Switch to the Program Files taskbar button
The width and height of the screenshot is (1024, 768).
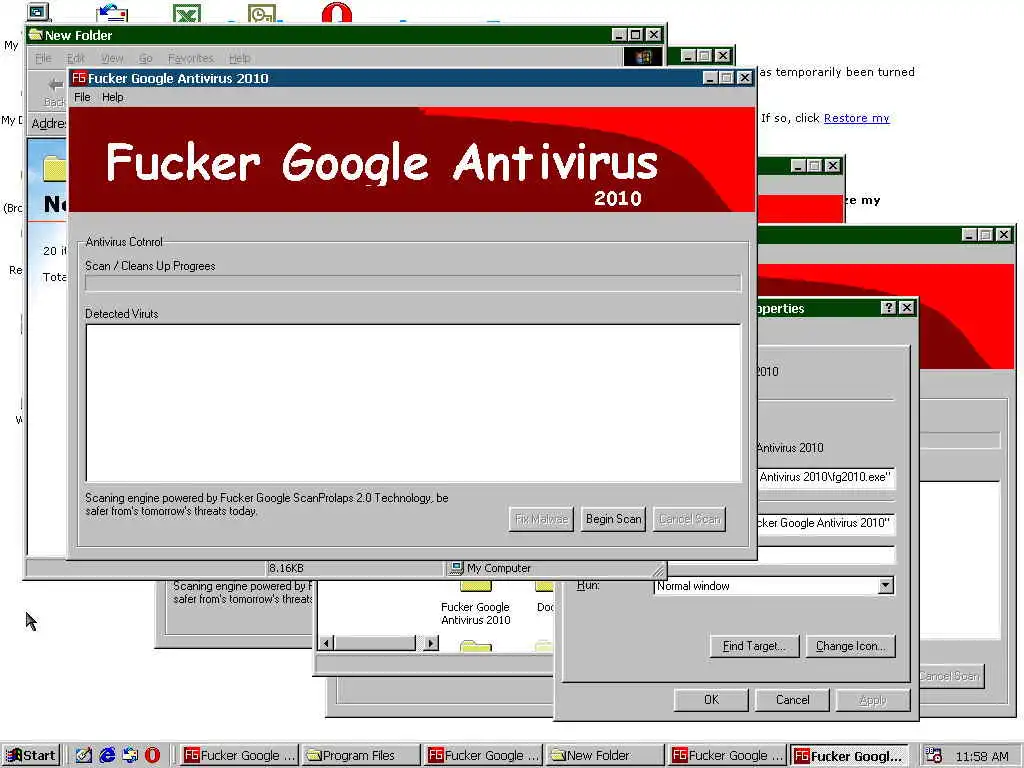pos(360,756)
